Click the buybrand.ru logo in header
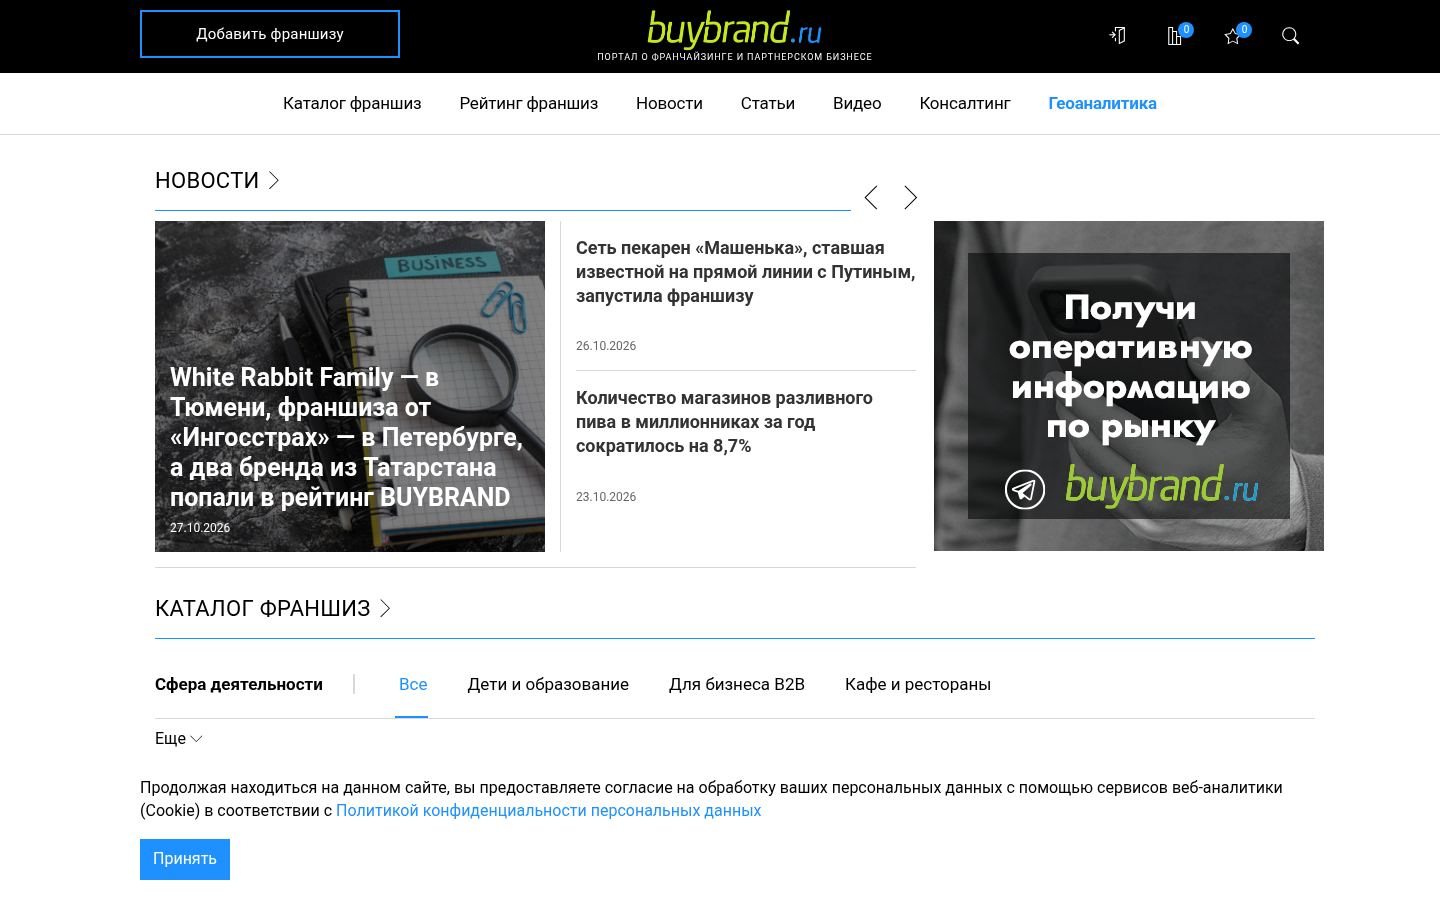The image size is (1440, 900). pyautogui.click(x=735, y=29)
